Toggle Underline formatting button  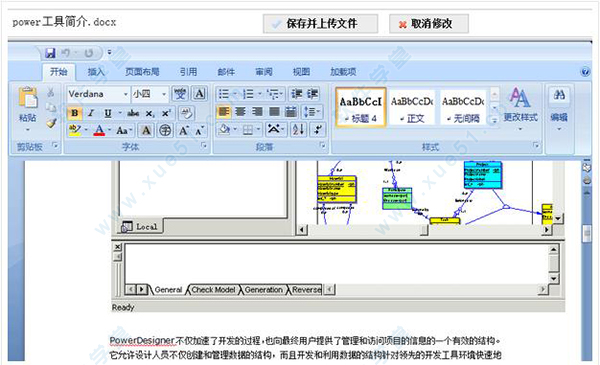(x=108, y=113)
